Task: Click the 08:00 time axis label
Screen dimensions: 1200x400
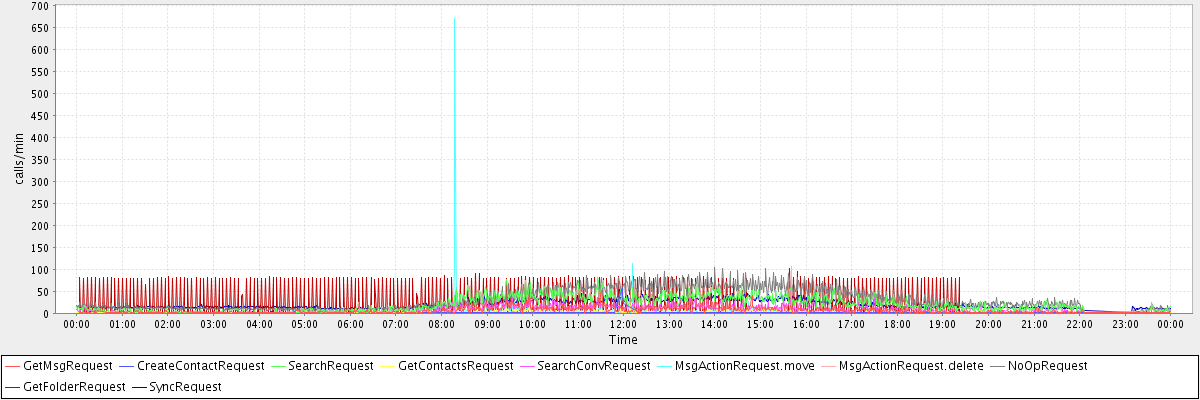Action: click(441, 324)
